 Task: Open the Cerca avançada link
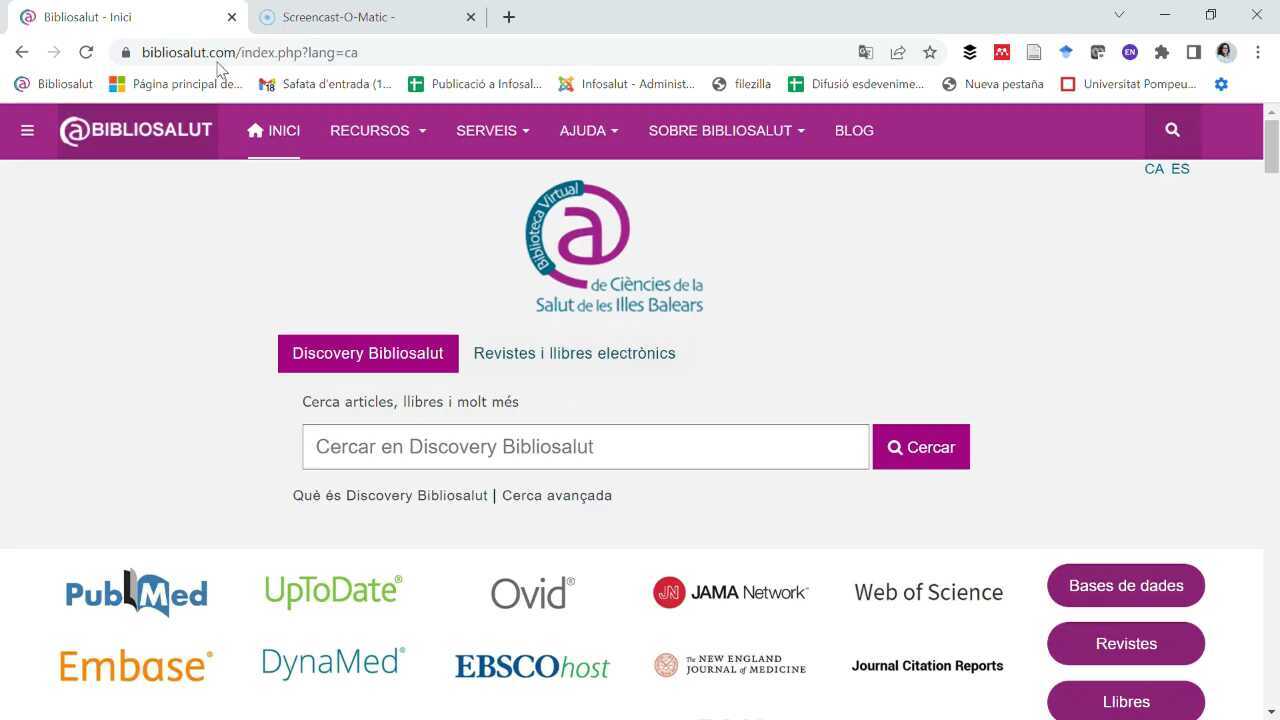tap(557, 496)
